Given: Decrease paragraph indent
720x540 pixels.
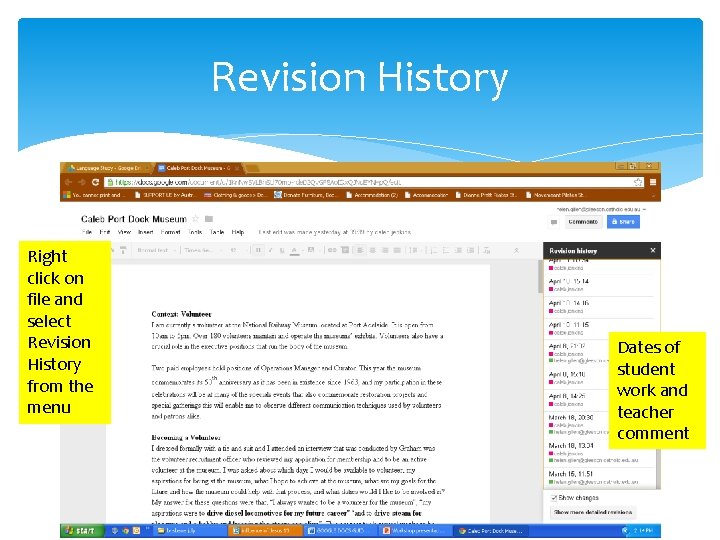Looking at the screenshot, I should click(x=458, y=250).
